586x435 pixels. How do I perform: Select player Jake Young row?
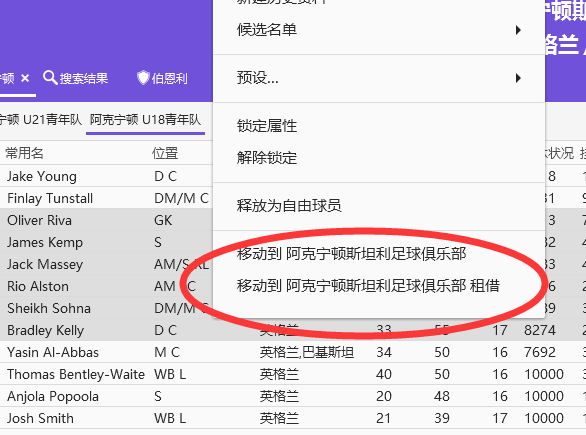tap(106, 176)
